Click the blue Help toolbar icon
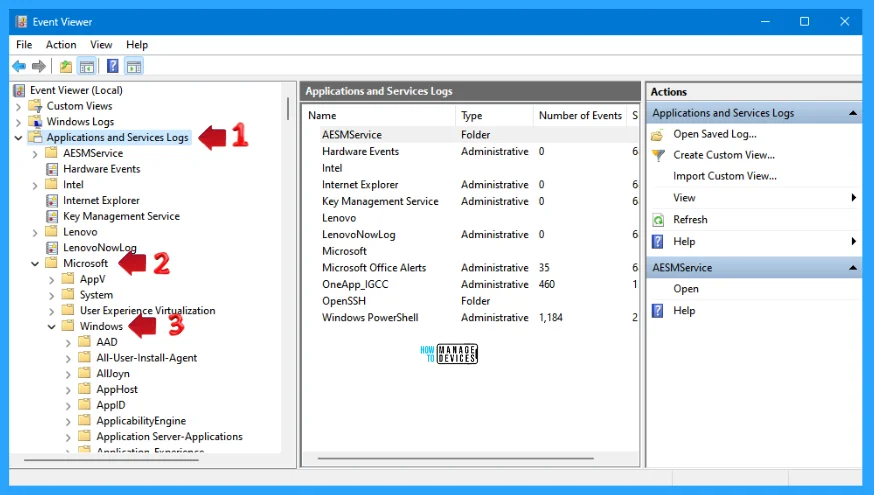Image resolution: width=874 pixels, height=495 pixels. (x=113, y=66)
